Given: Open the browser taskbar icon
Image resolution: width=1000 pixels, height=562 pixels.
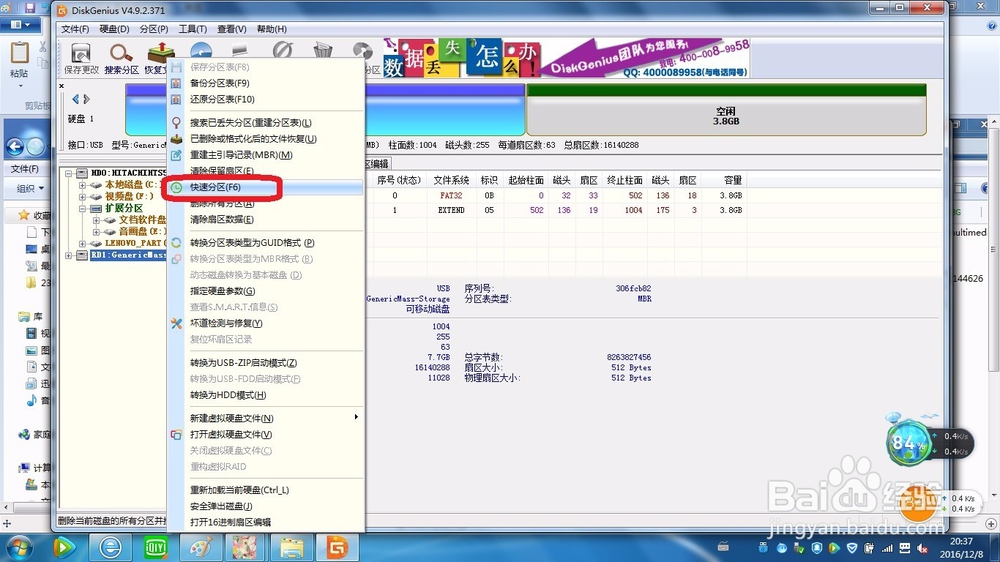Looking at the screenshot, I should pyautogui.click(x=110, y=547).
